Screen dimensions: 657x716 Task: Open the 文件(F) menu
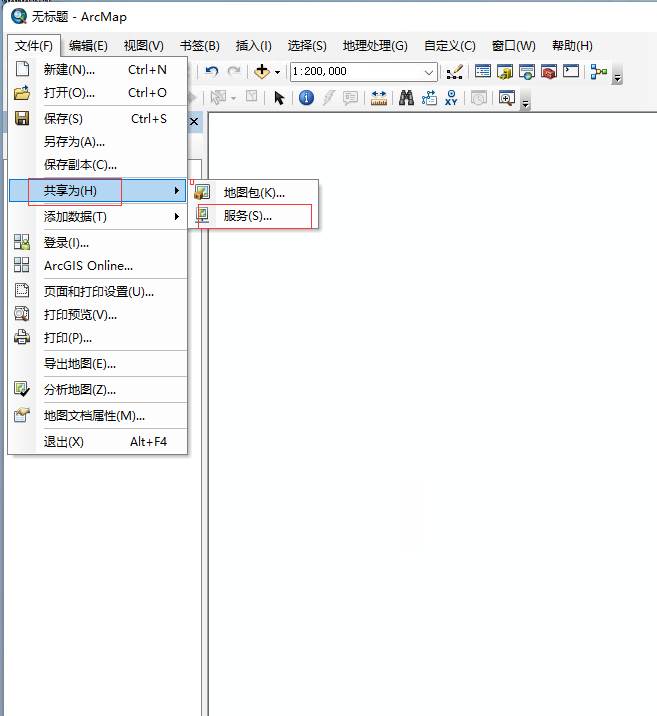[x=34, y=46]
